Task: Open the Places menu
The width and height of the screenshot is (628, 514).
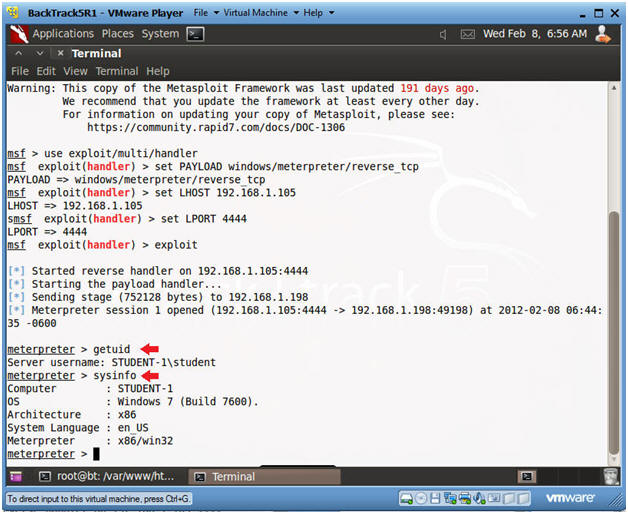Action: coord(118,34)
